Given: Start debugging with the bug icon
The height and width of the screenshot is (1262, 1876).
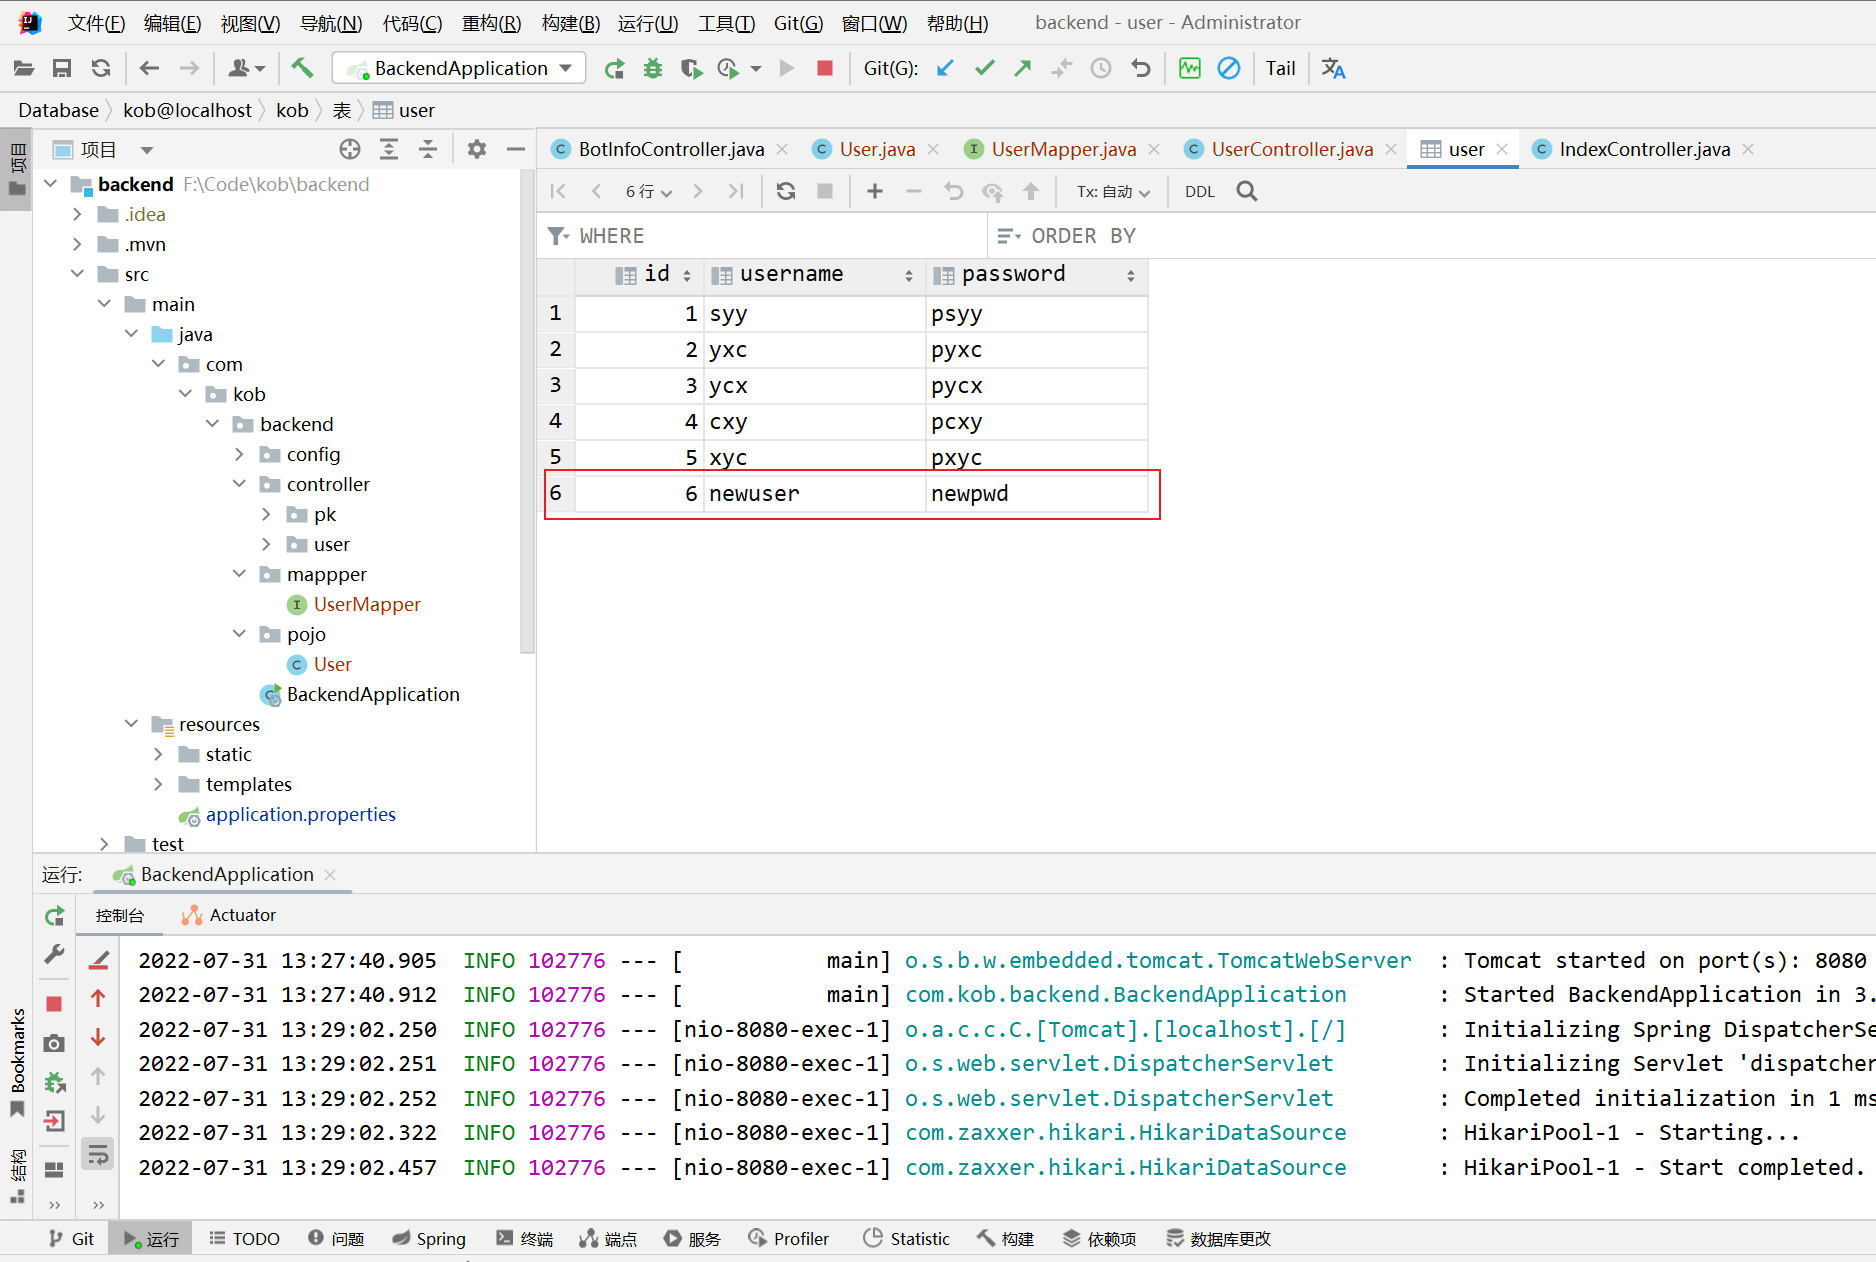Looking at the screenshot, I should pyautogui.click(x=653, y=68).
